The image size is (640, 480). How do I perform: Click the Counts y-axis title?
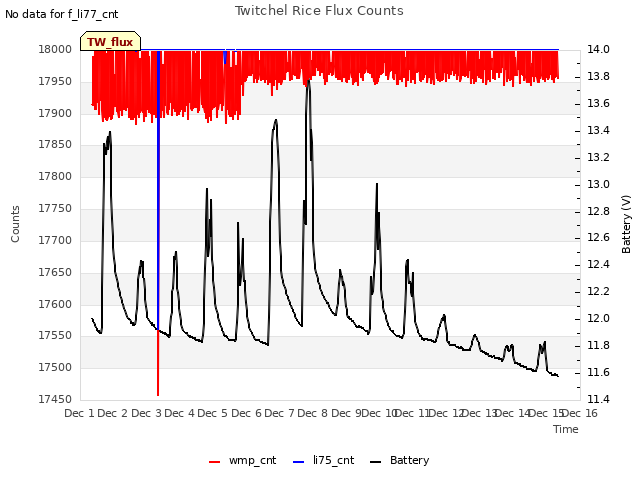click(15, 224)
